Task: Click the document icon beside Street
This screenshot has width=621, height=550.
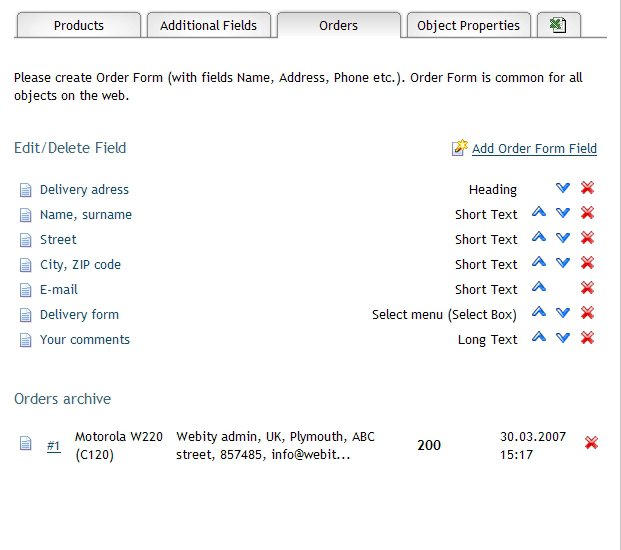Action: pos(25,240)
